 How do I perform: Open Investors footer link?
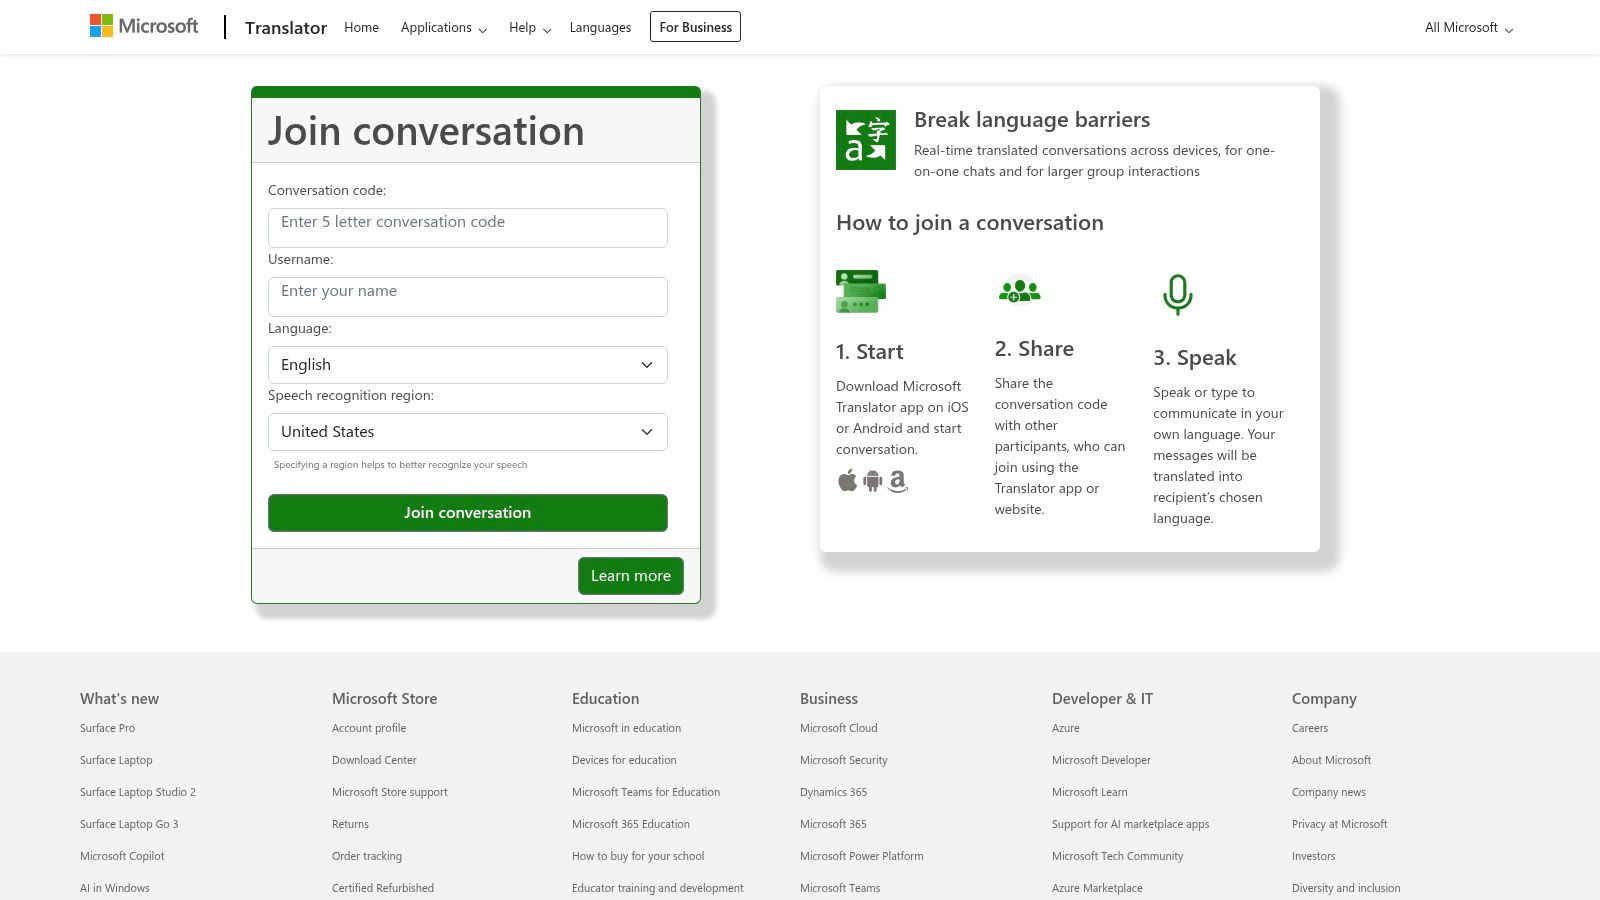[x=1314, y=856]
